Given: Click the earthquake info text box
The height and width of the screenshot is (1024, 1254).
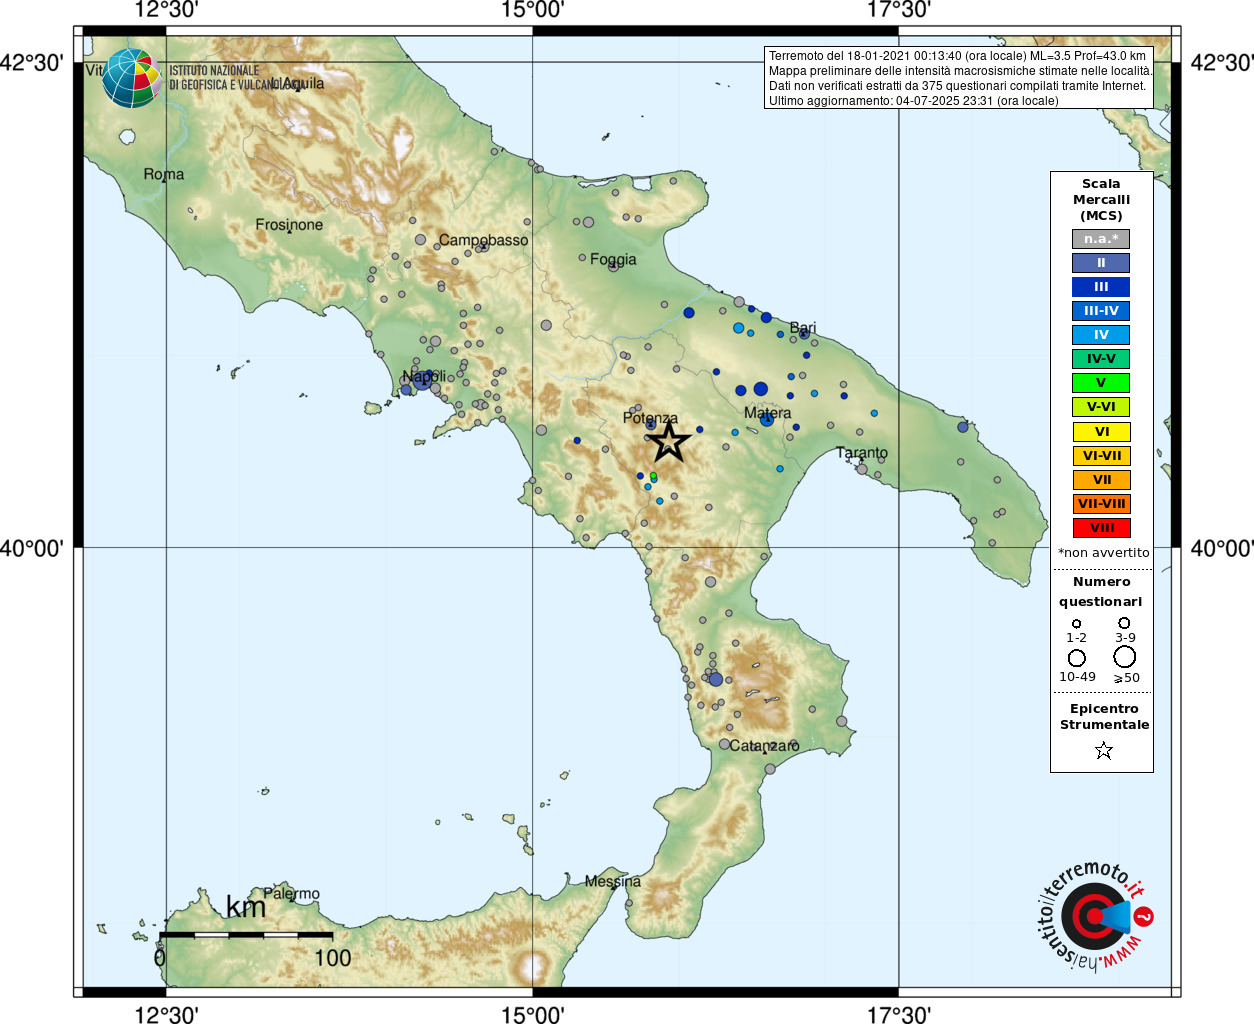Looking at the screenshot, I should (959, 78).
